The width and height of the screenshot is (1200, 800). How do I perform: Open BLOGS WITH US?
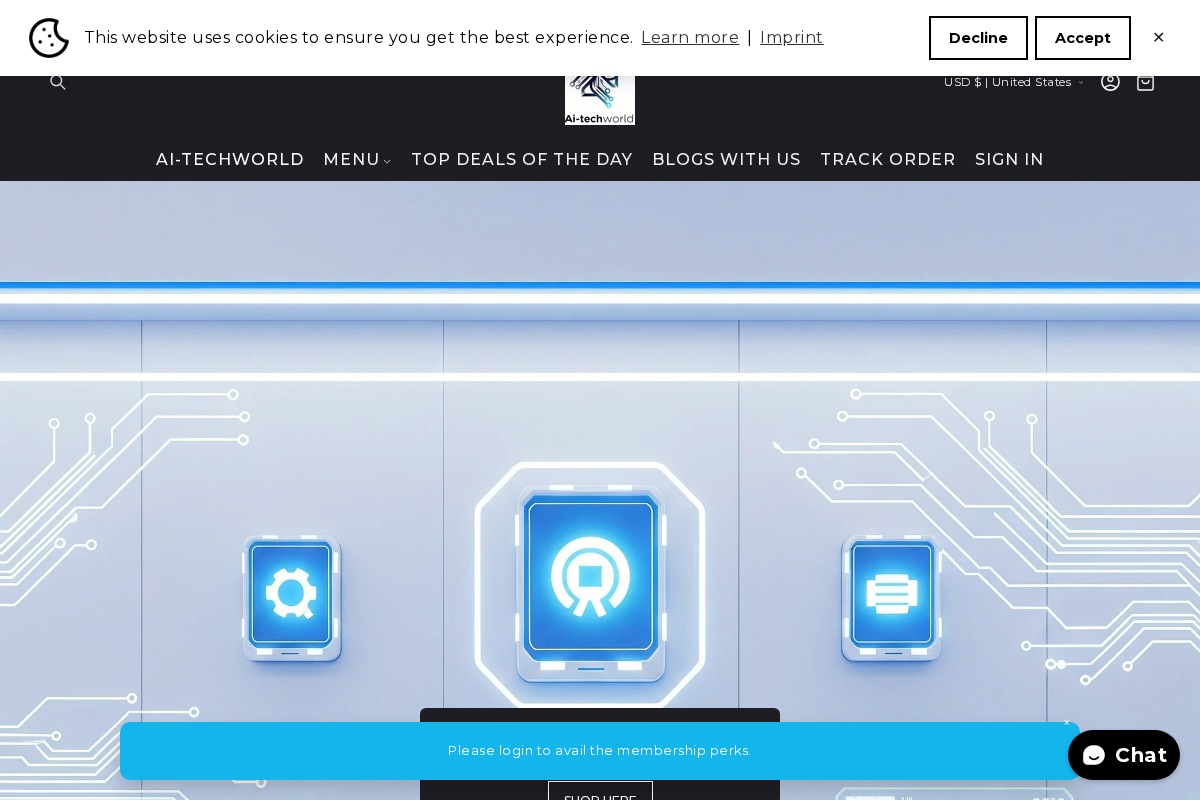click(x=726, y=160)
